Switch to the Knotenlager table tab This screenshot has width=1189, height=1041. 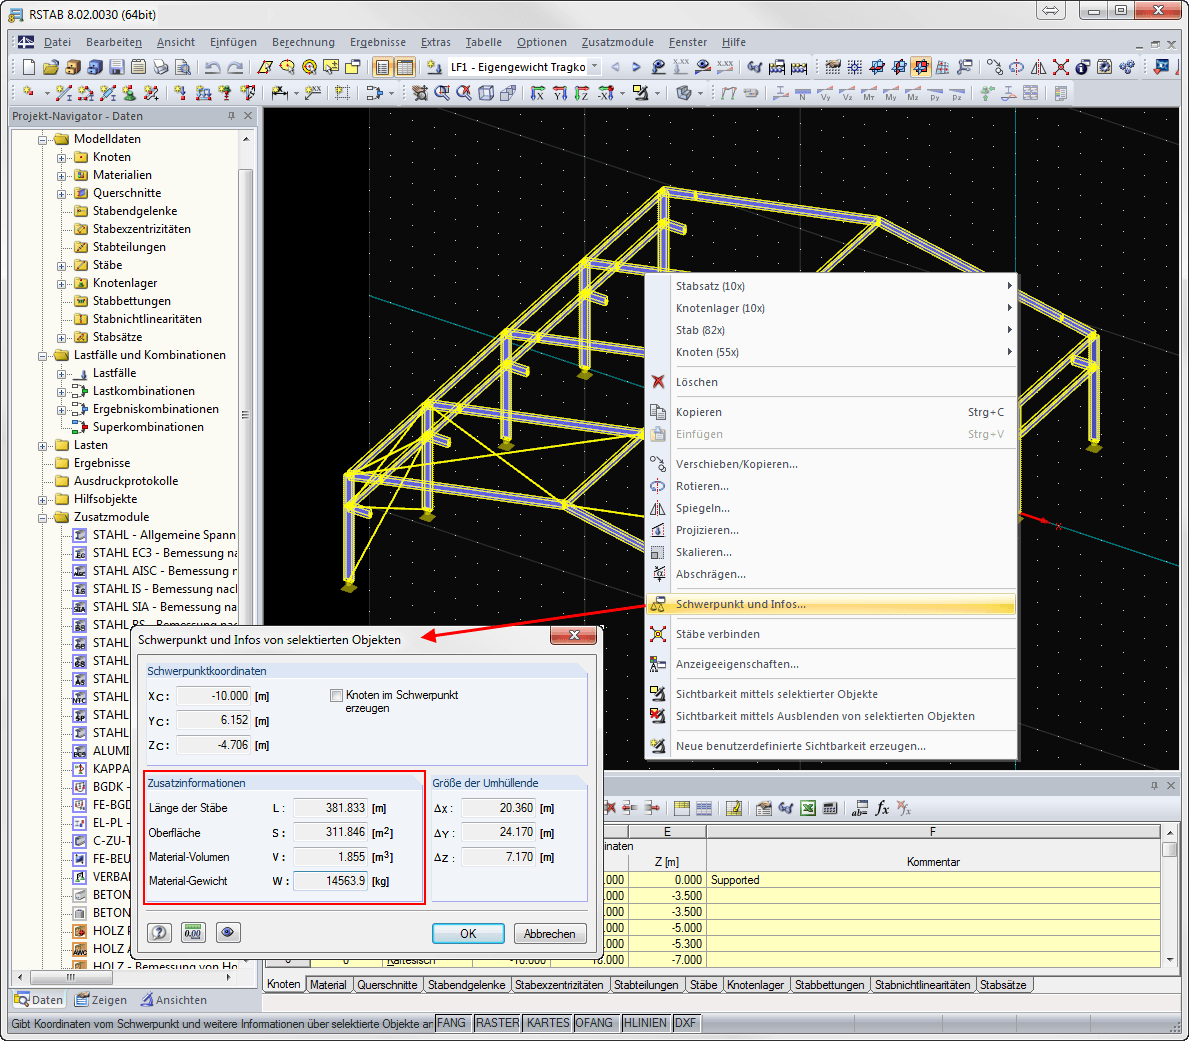(x=755, y=985)
